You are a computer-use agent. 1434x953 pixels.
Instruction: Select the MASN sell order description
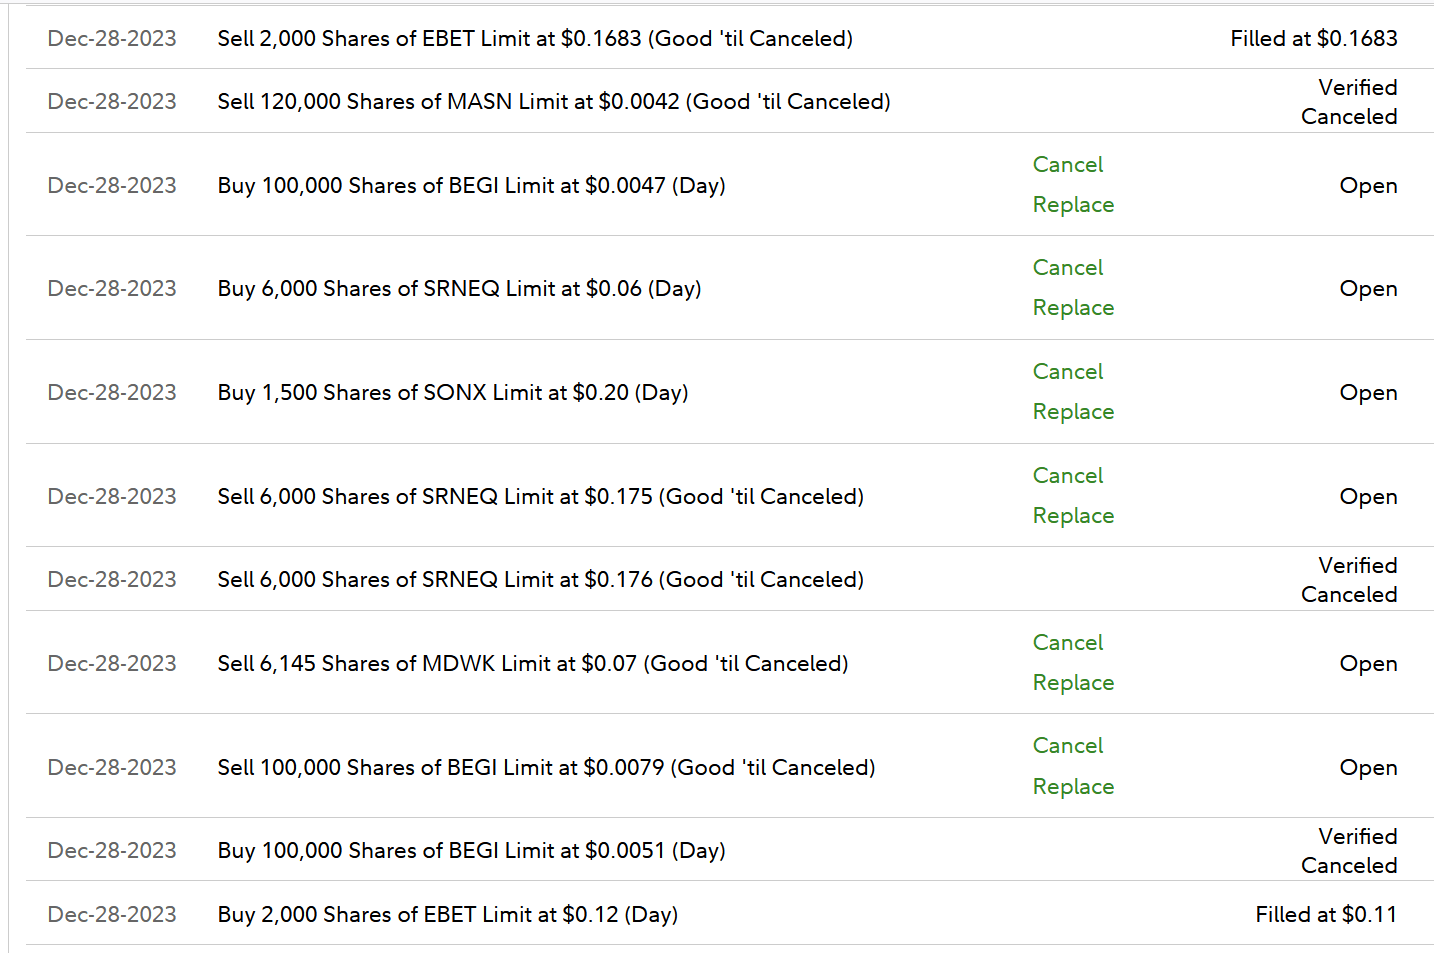pyautogui.click(x=553, y=102)
